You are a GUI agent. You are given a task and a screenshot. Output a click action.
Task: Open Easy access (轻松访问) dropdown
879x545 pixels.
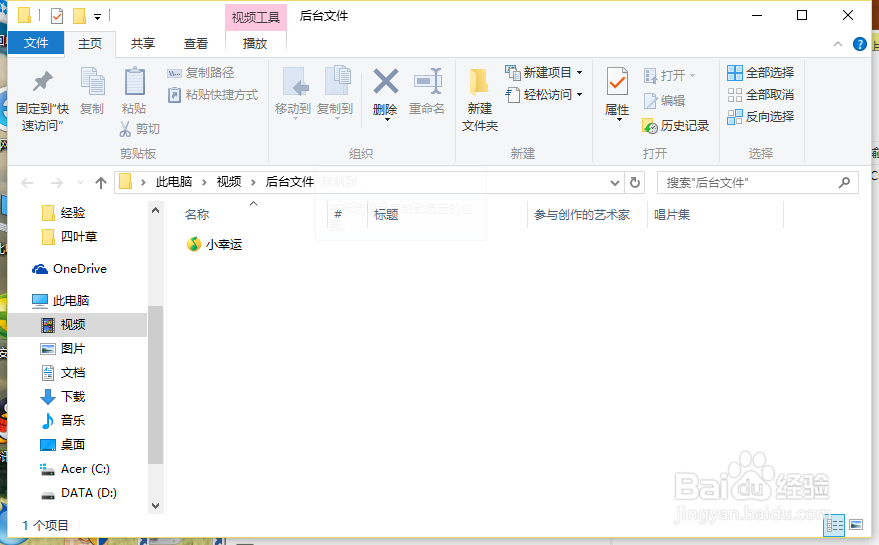pos(544,95)
